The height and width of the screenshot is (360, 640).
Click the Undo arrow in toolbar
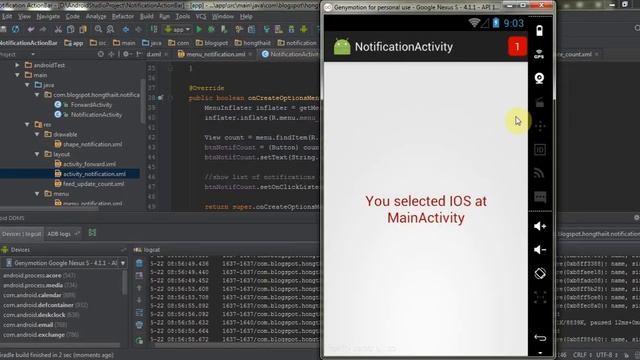[x=31, y=29]
